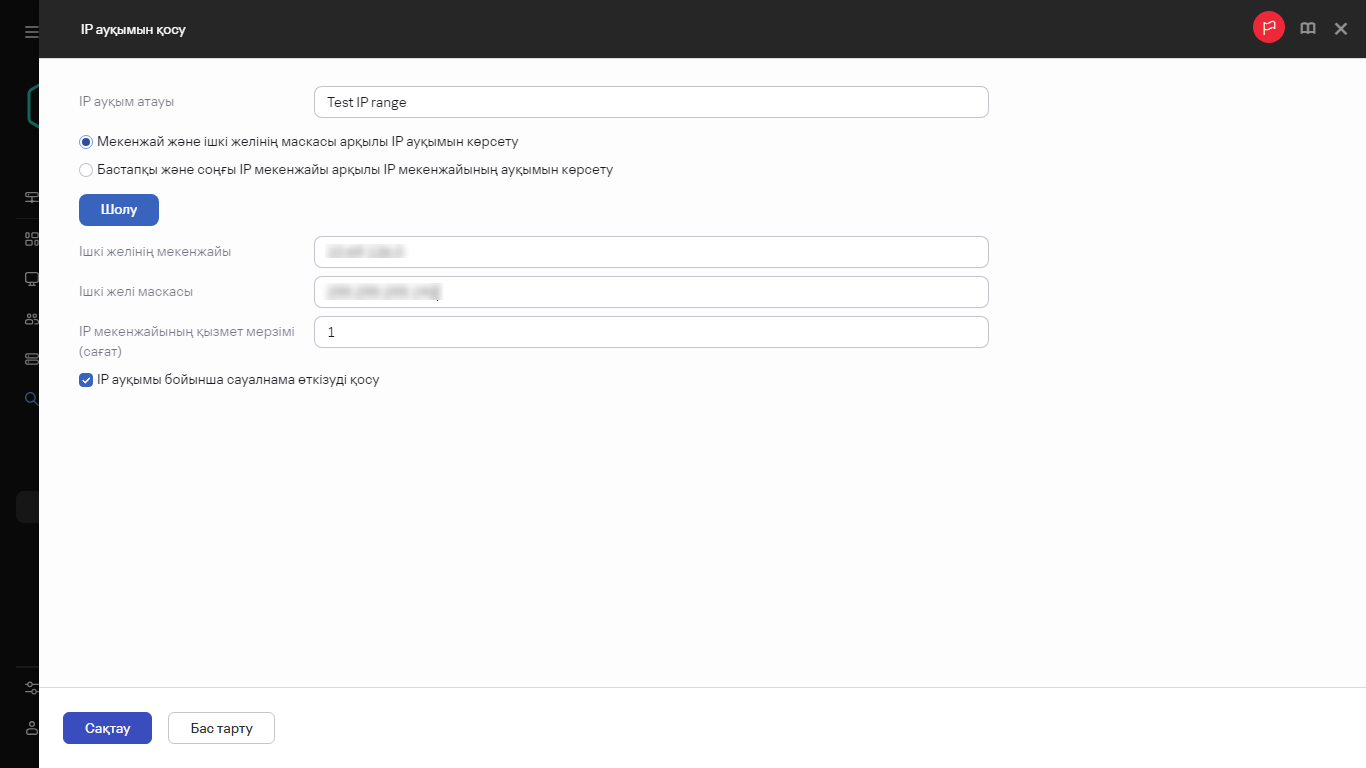
Task: Focus the IP ауқым атауы field
Action: point(651,102)
